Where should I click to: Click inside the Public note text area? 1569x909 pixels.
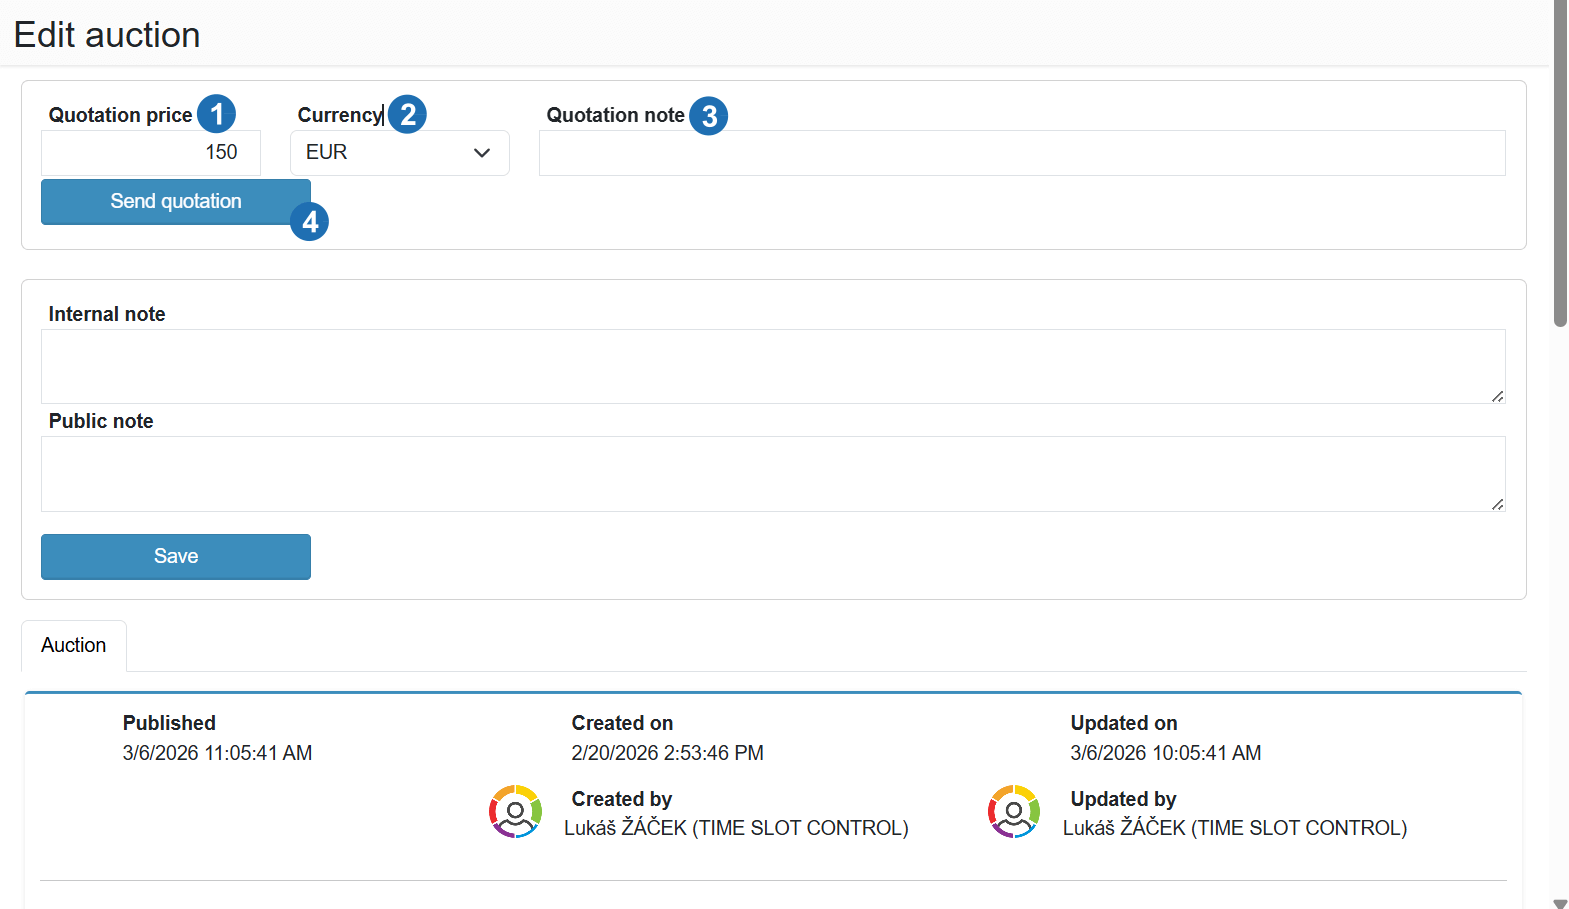(x=772, y=473)
